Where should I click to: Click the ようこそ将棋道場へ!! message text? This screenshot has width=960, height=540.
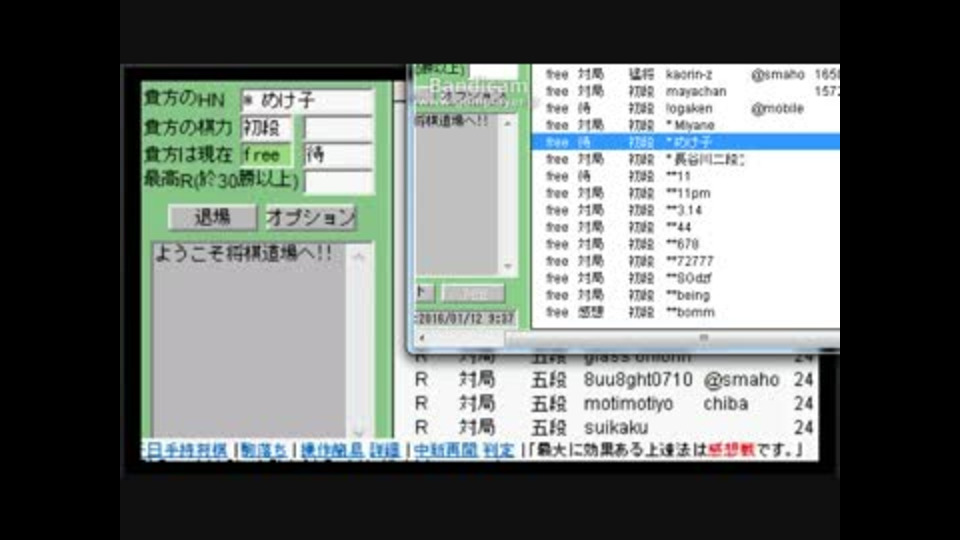click(x=243, y=253)
